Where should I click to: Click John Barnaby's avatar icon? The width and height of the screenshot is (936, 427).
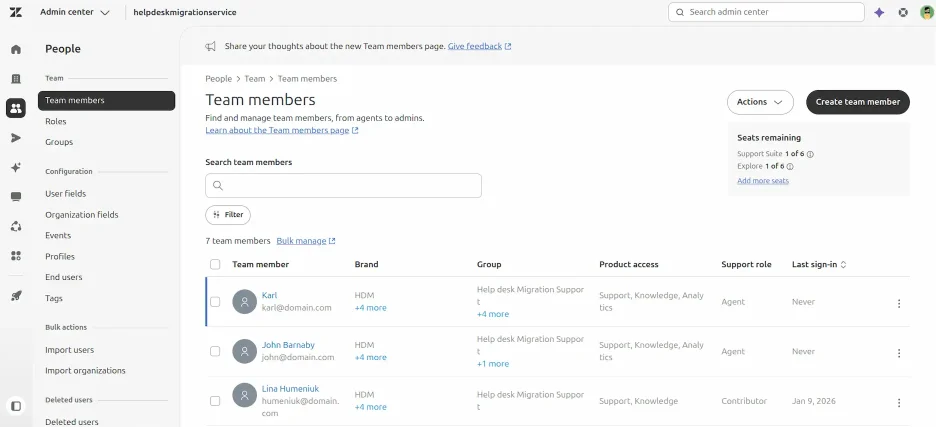pyautogui.click(x=244, y=351)
